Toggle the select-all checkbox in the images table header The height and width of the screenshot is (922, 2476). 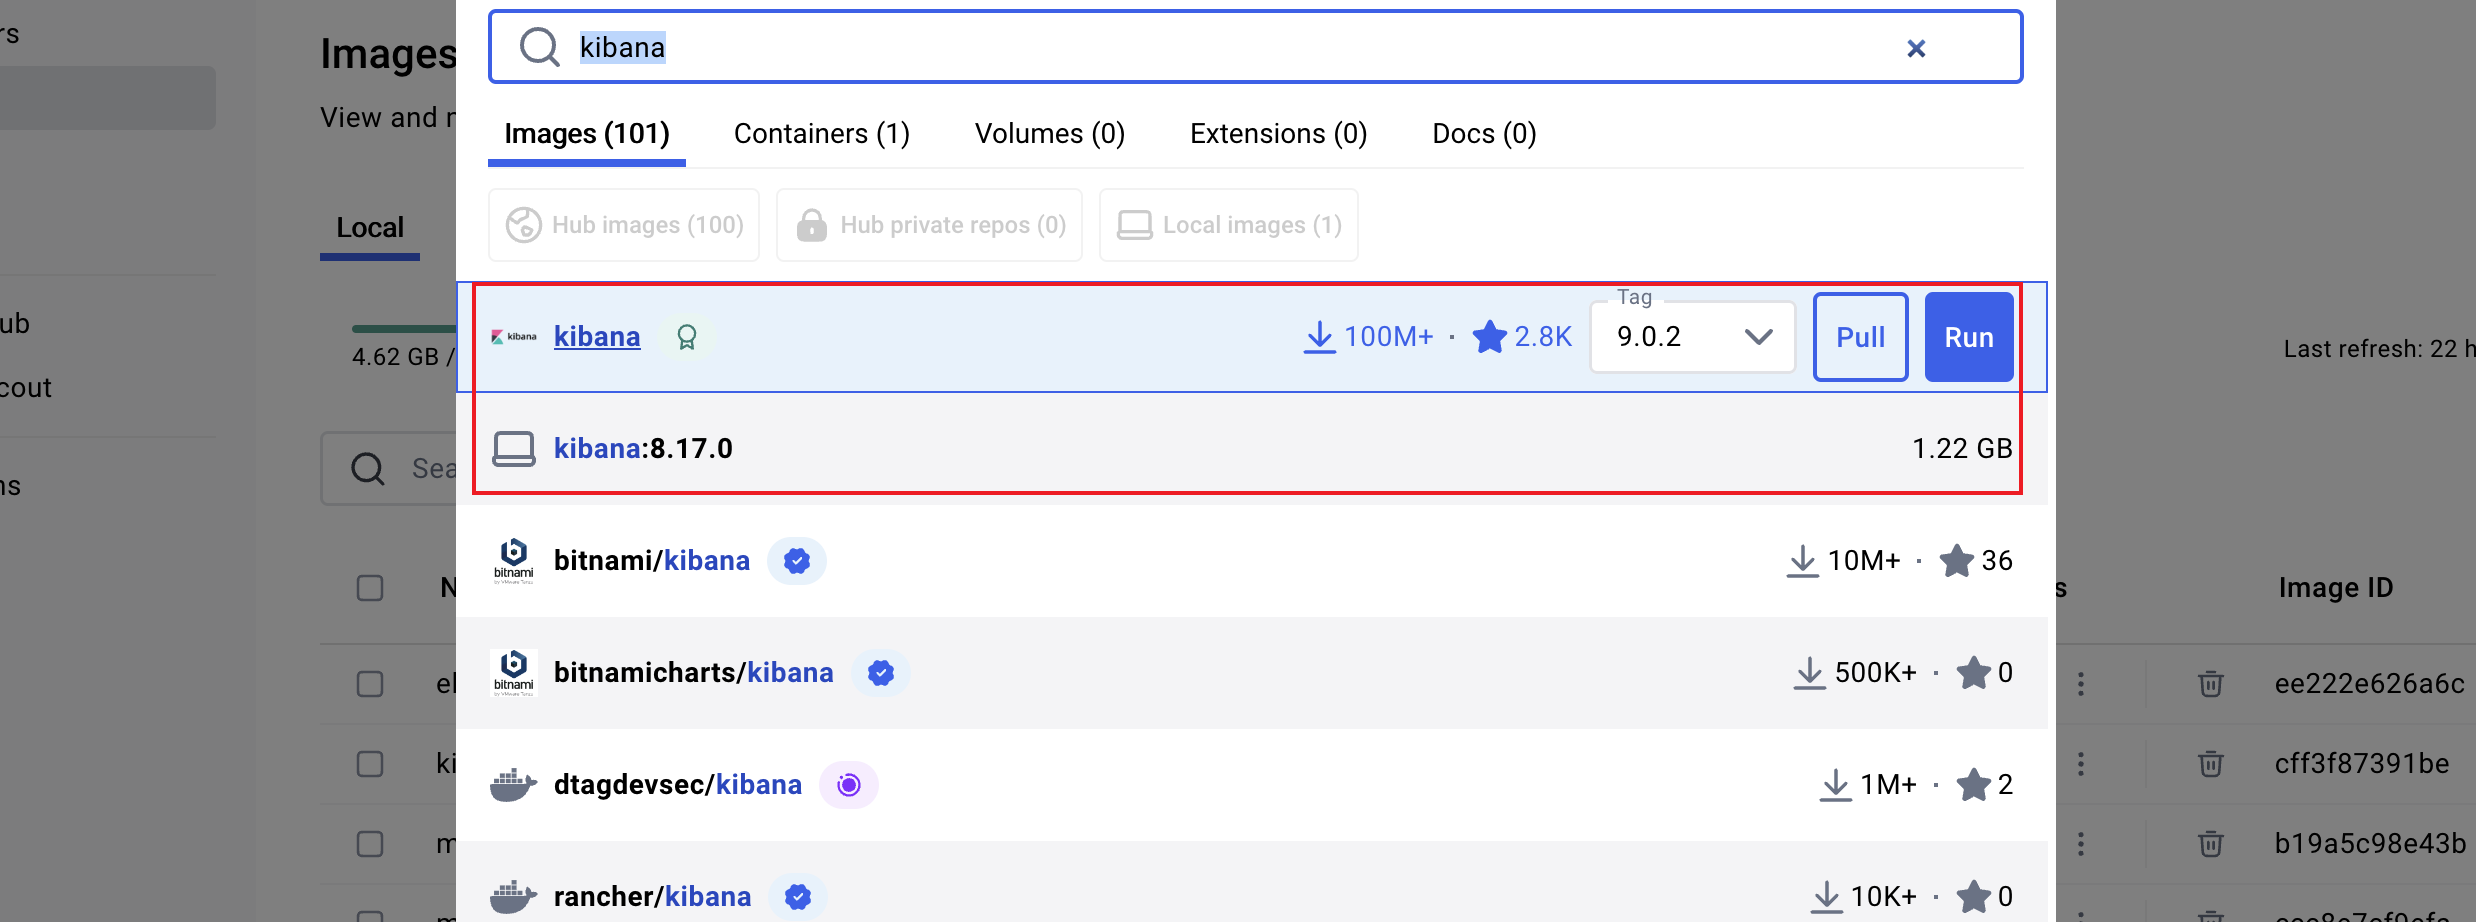(x=370, y=588)
